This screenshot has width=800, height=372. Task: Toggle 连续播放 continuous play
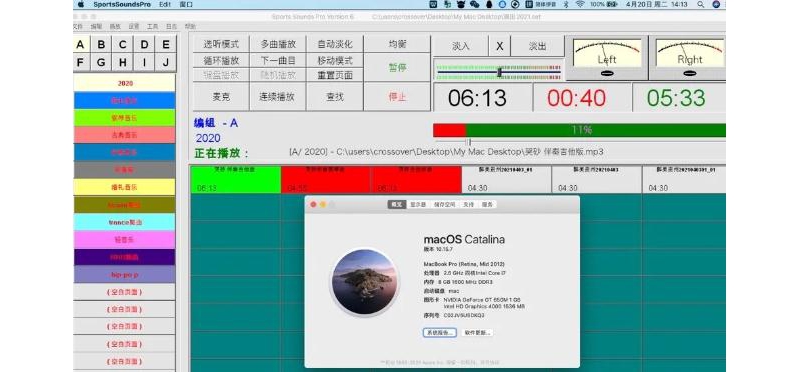click(278, 96)
